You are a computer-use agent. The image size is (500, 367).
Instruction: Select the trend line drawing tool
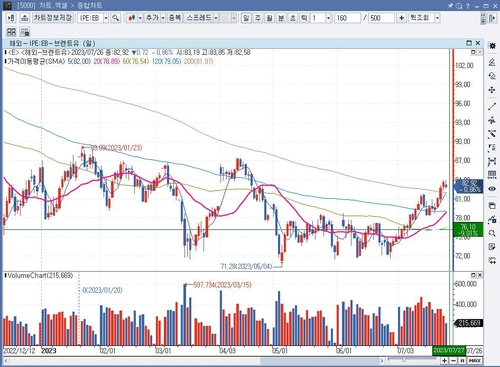[492, 107]
